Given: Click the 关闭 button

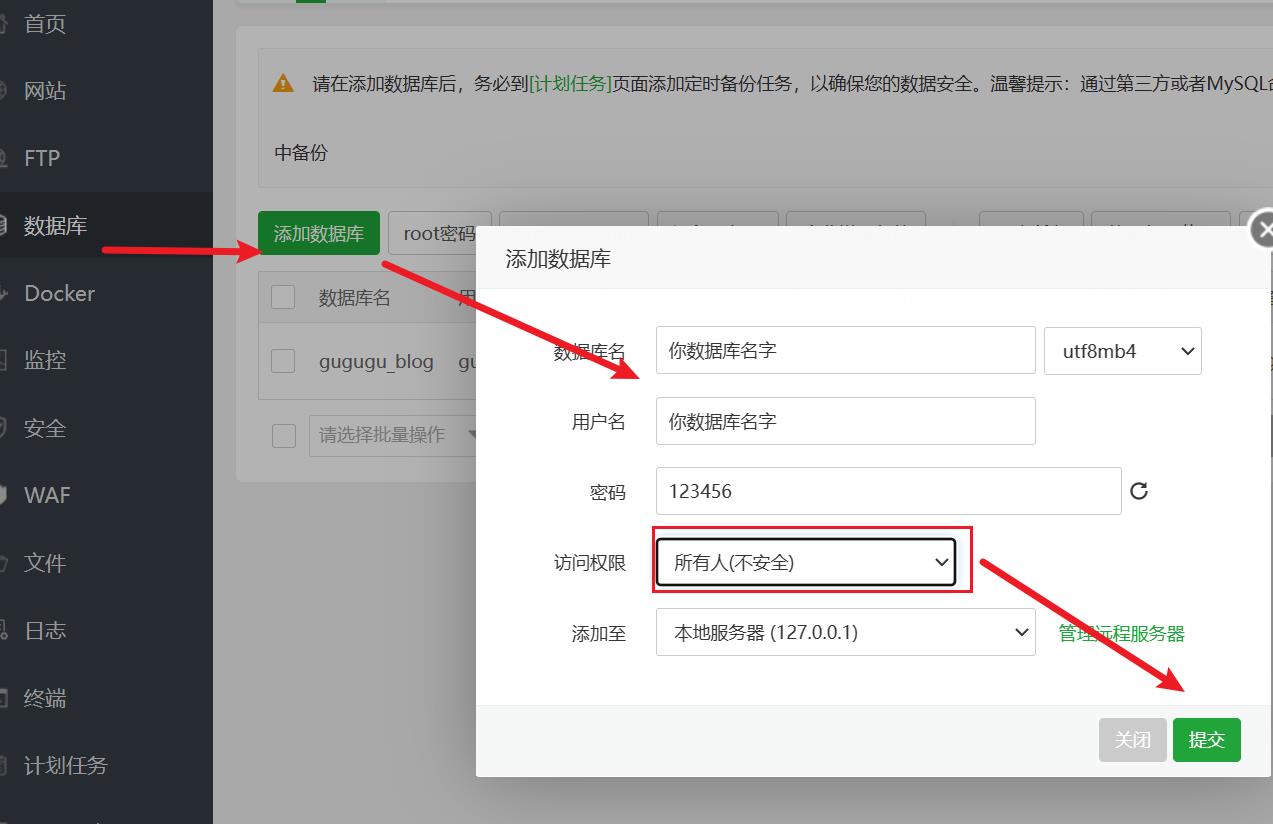Looking at the screenshot, I should [x=1133, y=740].
